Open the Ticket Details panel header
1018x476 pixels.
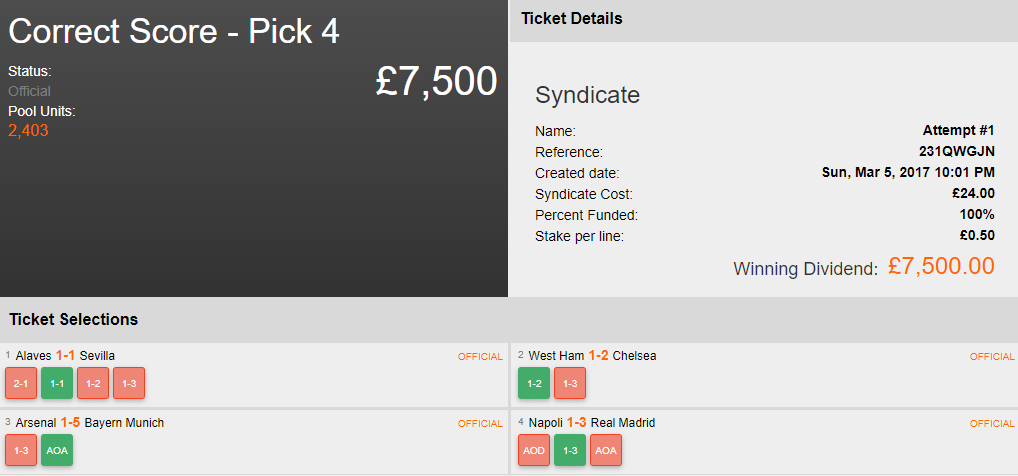click(572, 19)
